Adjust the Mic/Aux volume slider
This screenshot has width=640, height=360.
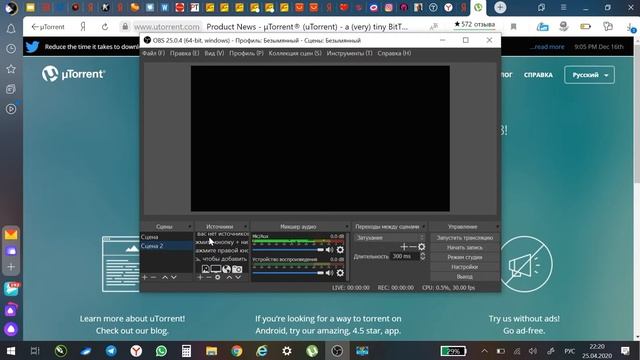(x=288, y=249)
